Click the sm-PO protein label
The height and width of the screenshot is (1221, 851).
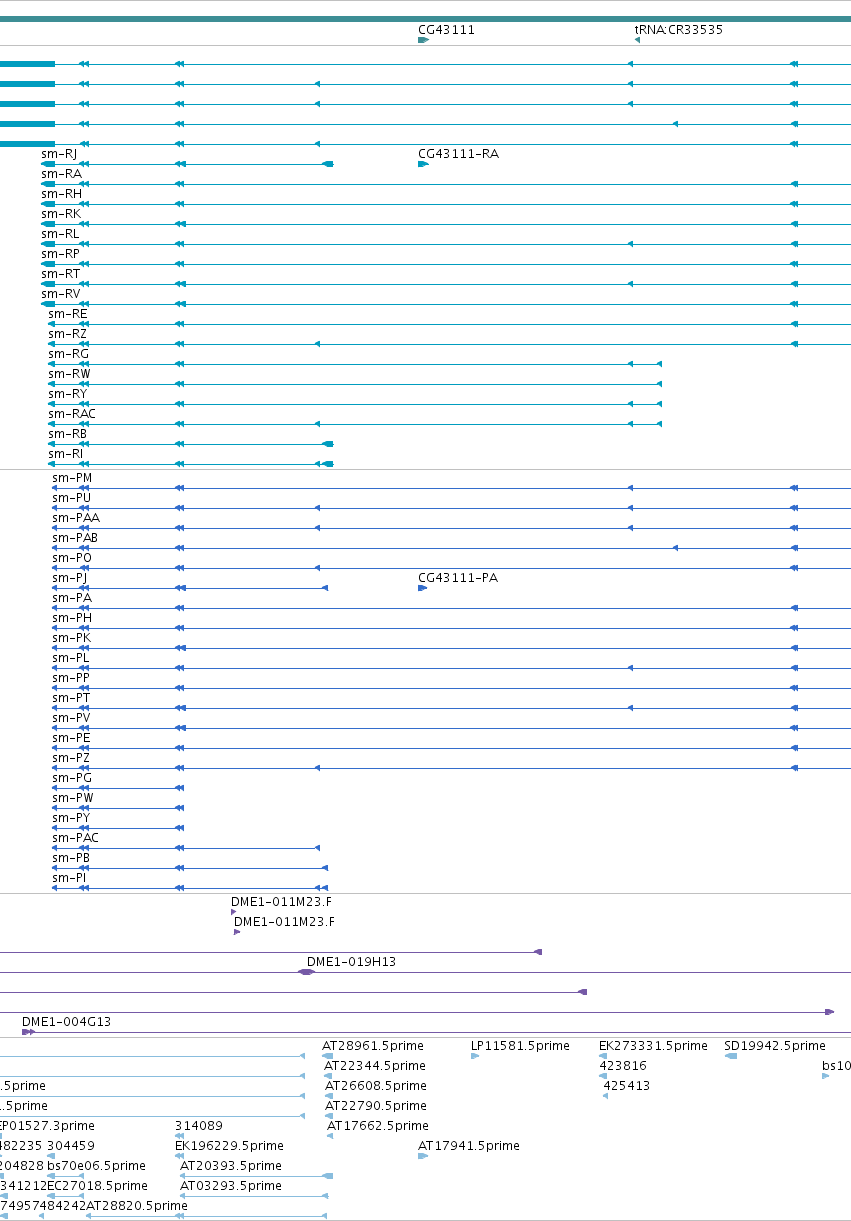(x=72, y=558)
